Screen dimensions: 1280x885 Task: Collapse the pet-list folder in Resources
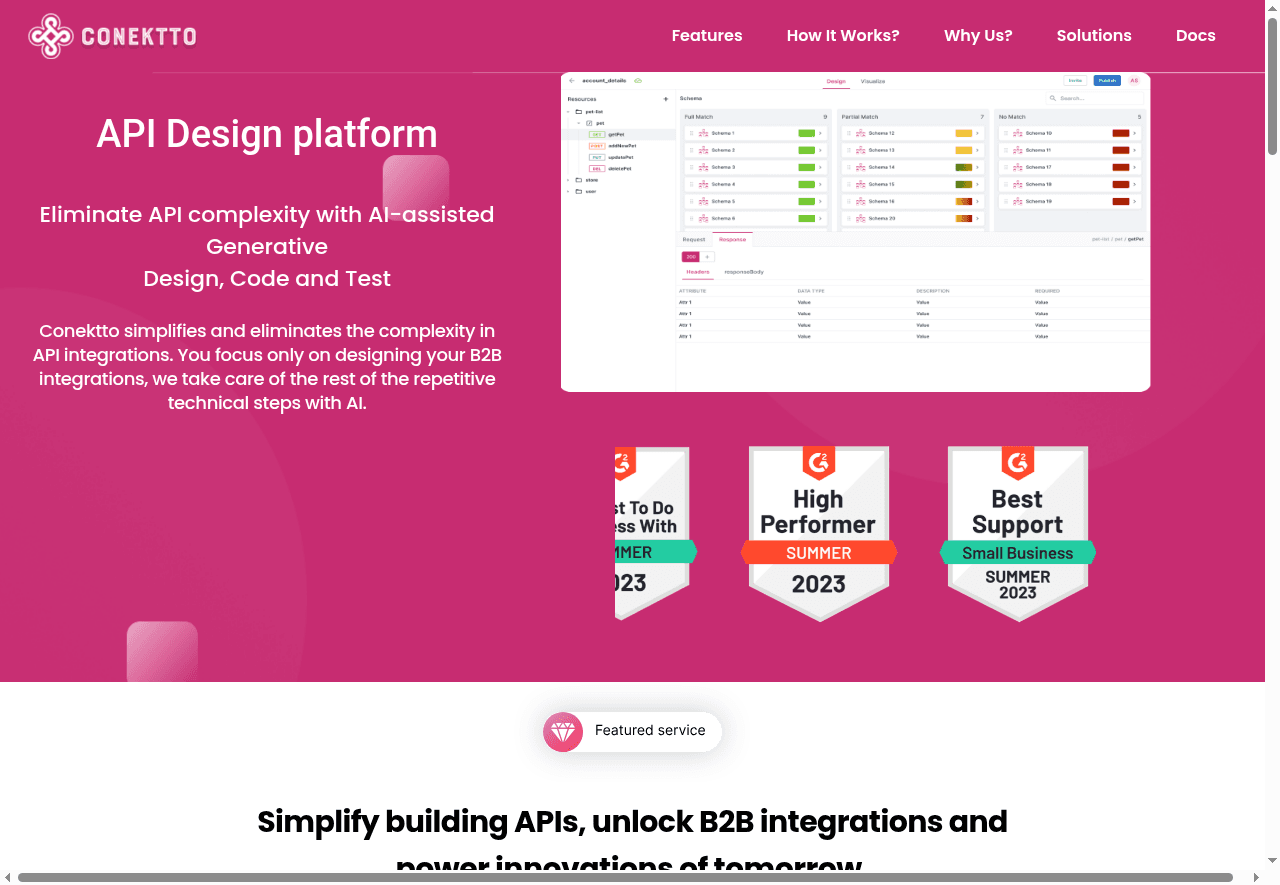point(568,112)
